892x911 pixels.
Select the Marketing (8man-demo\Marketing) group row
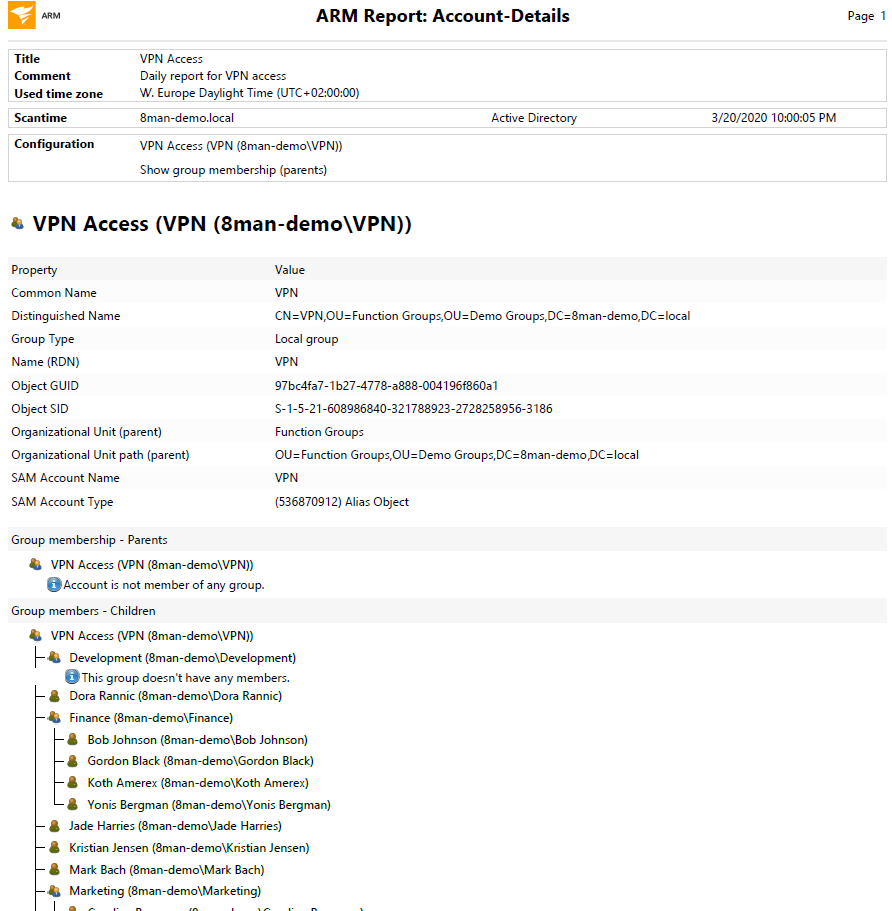[165, 891]
